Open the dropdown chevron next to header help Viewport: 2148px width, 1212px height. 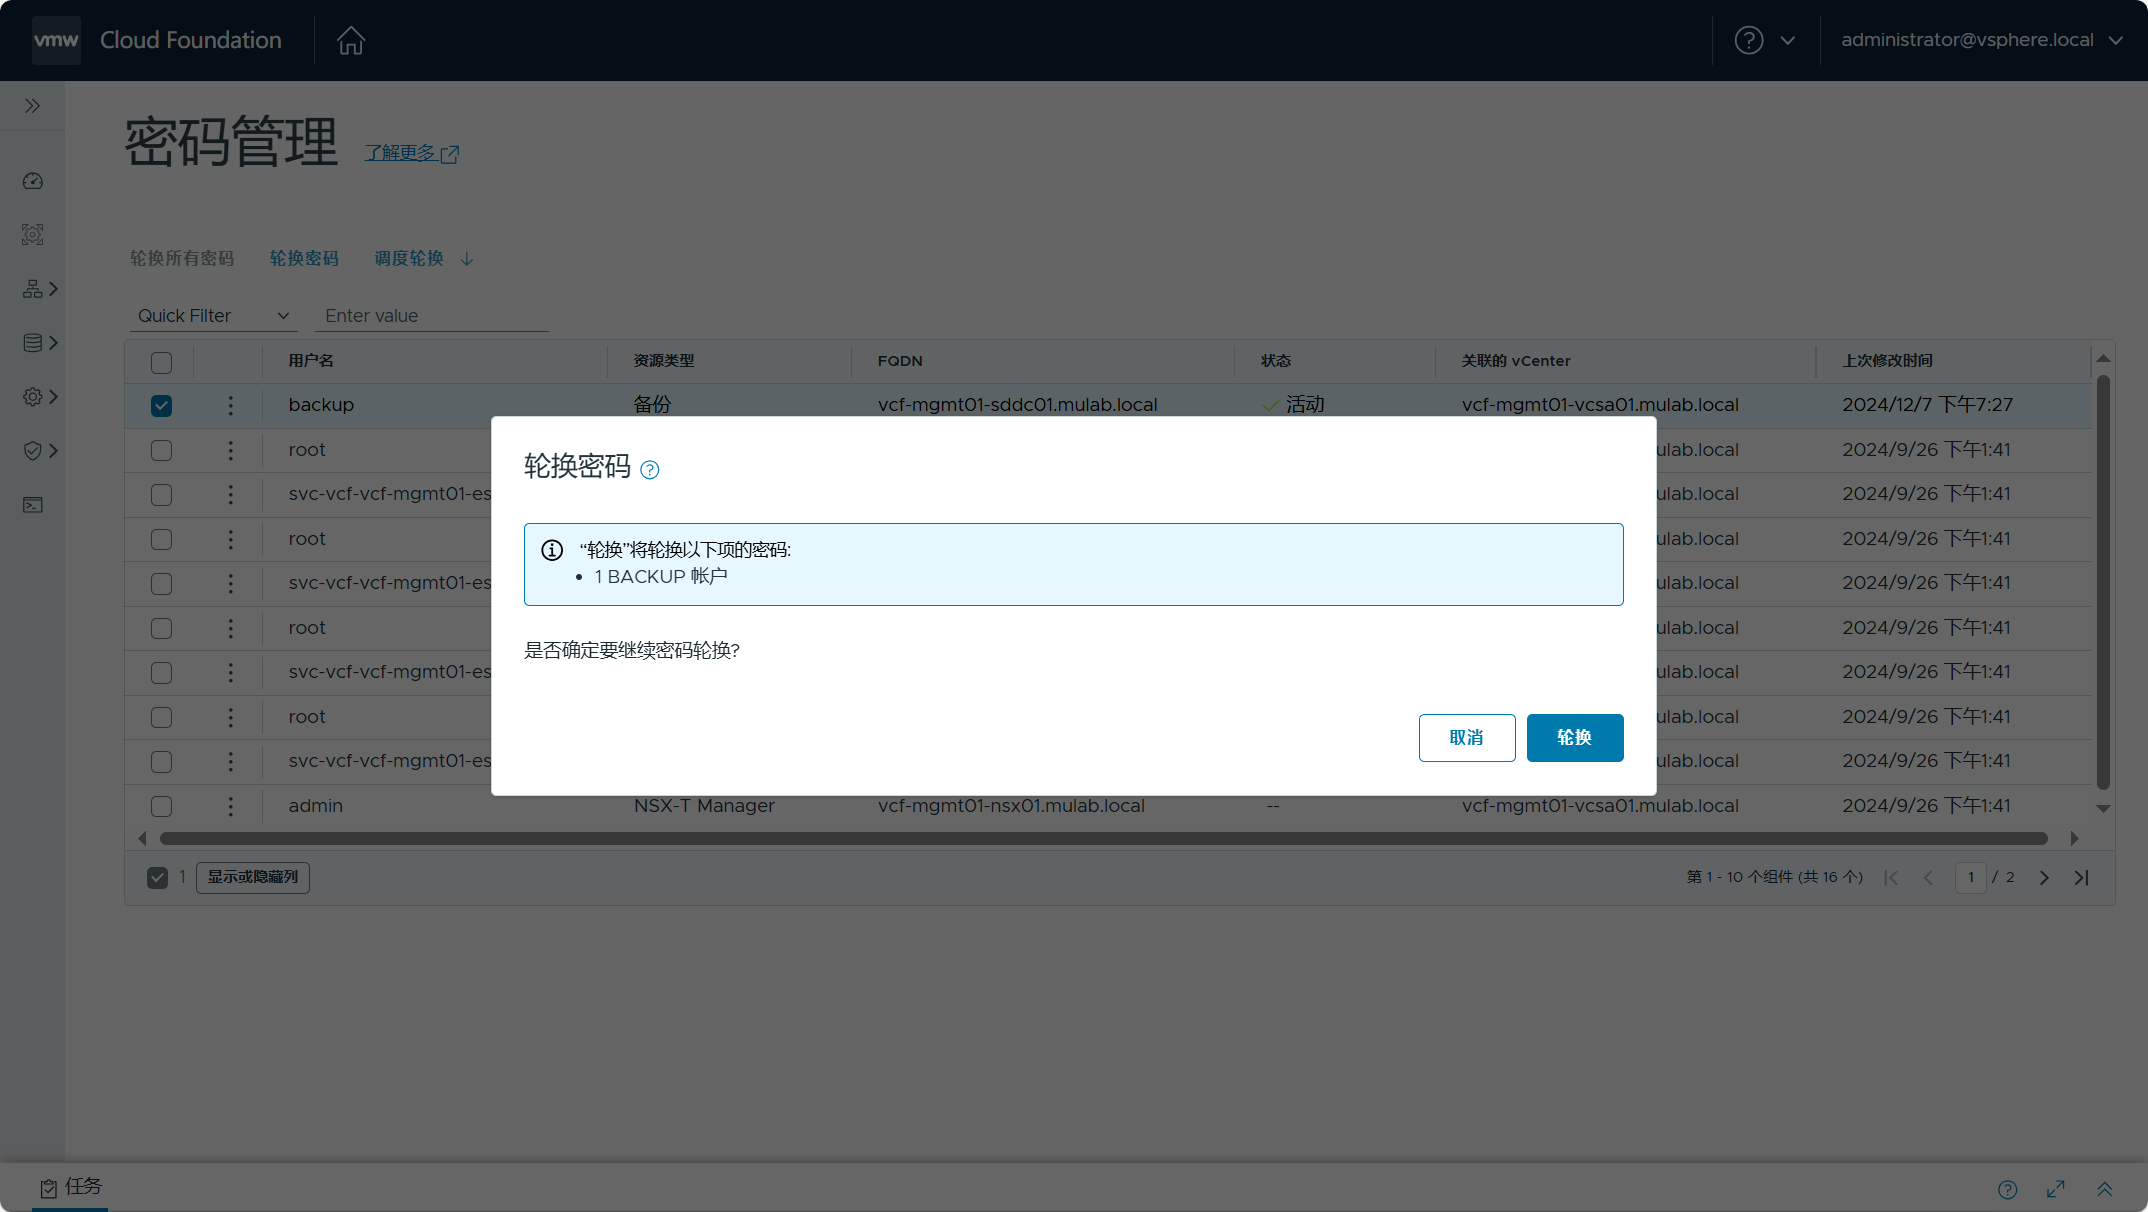pos(1788,40)
